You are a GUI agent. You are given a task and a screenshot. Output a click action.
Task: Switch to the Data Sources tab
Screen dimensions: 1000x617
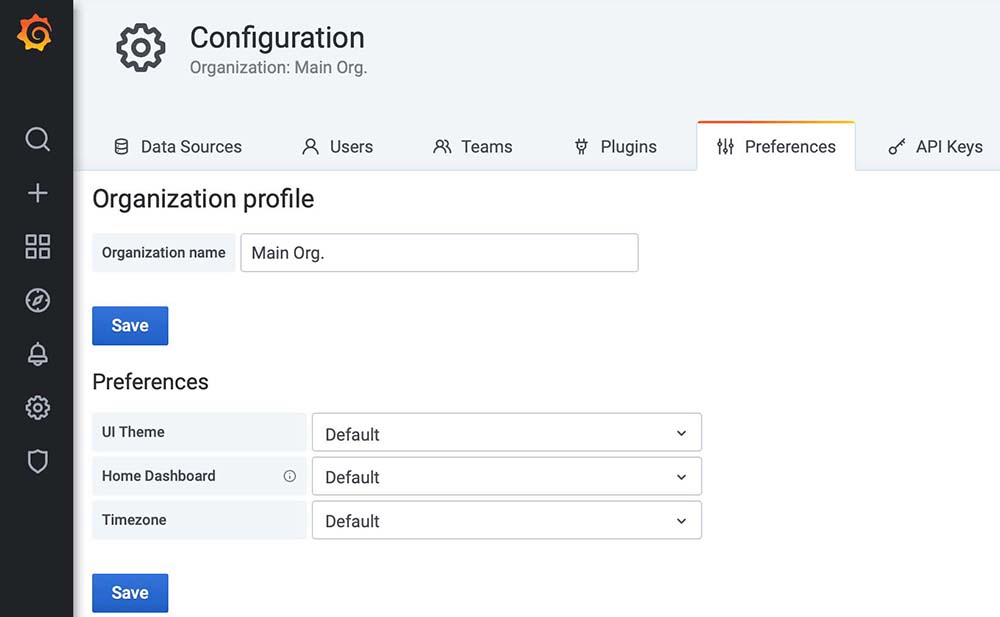pos(178,147)
